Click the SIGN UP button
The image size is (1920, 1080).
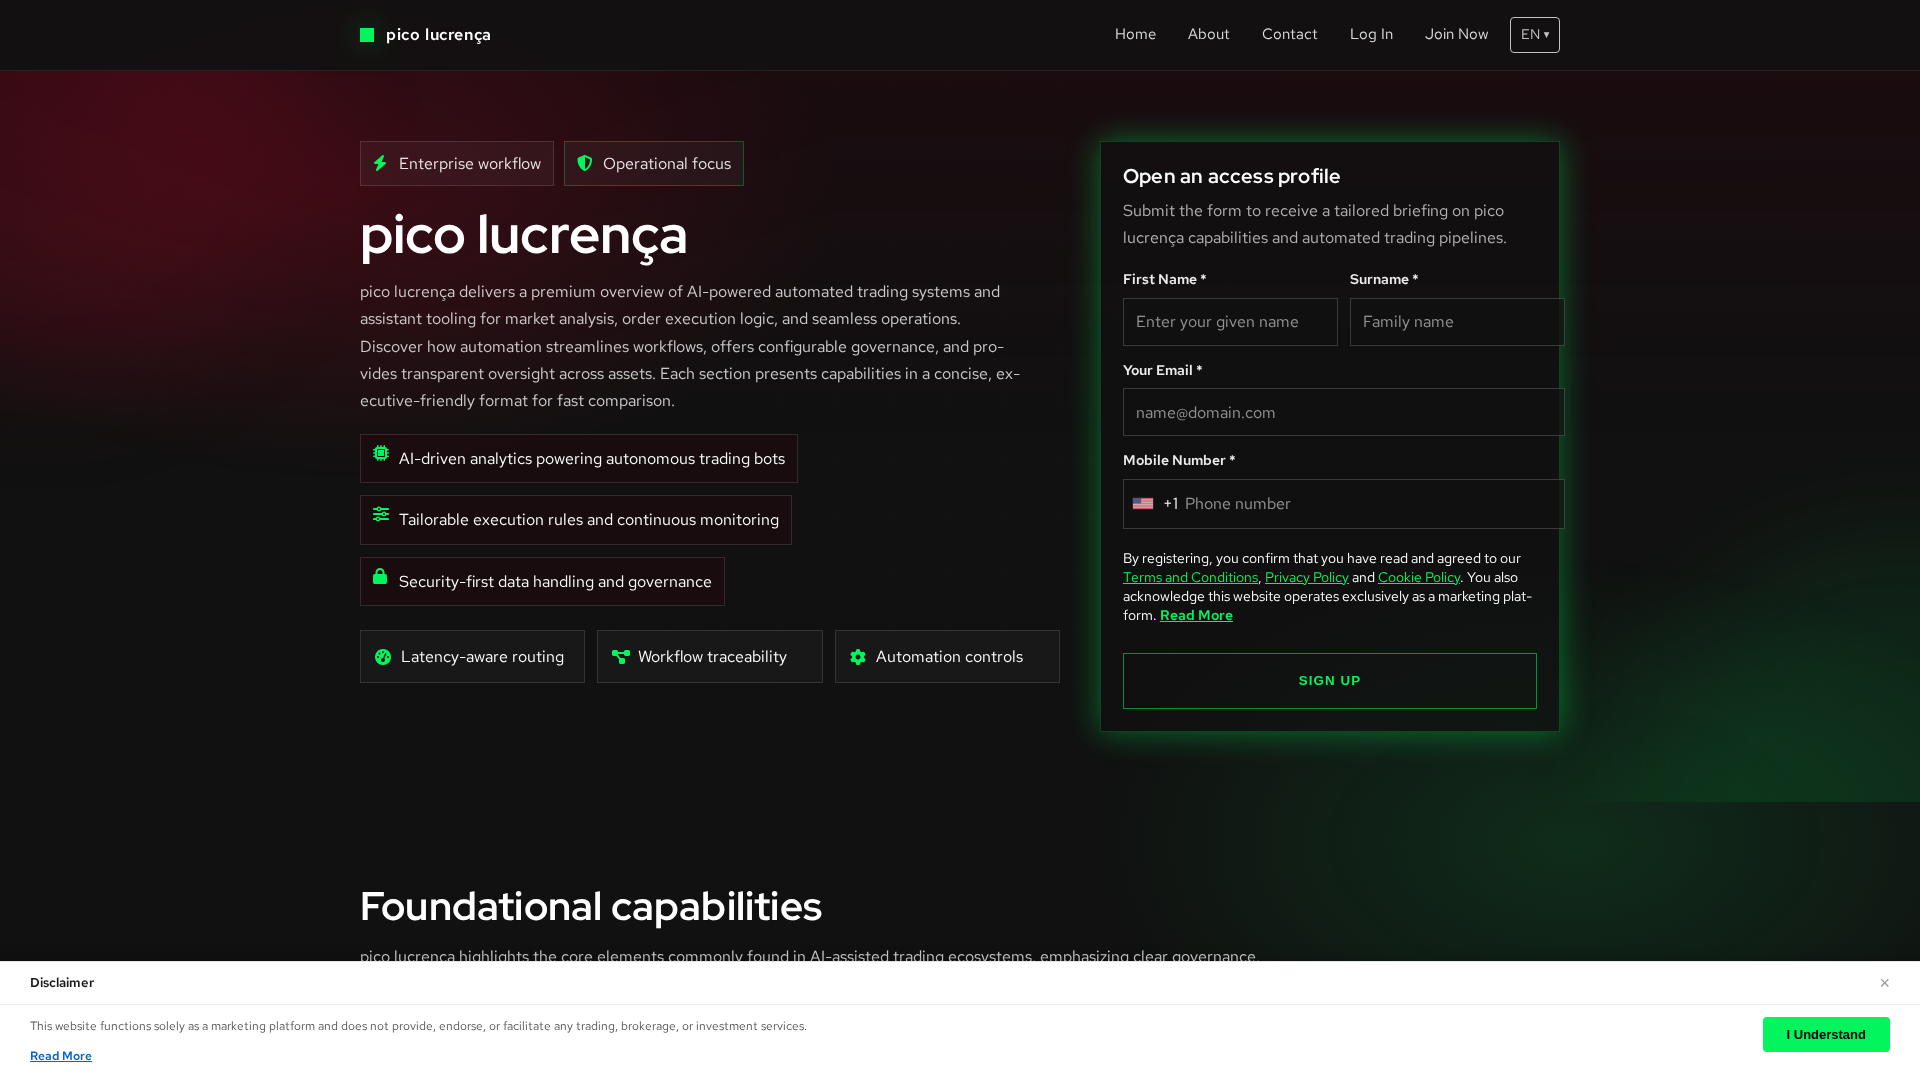tap(1329, 681)
